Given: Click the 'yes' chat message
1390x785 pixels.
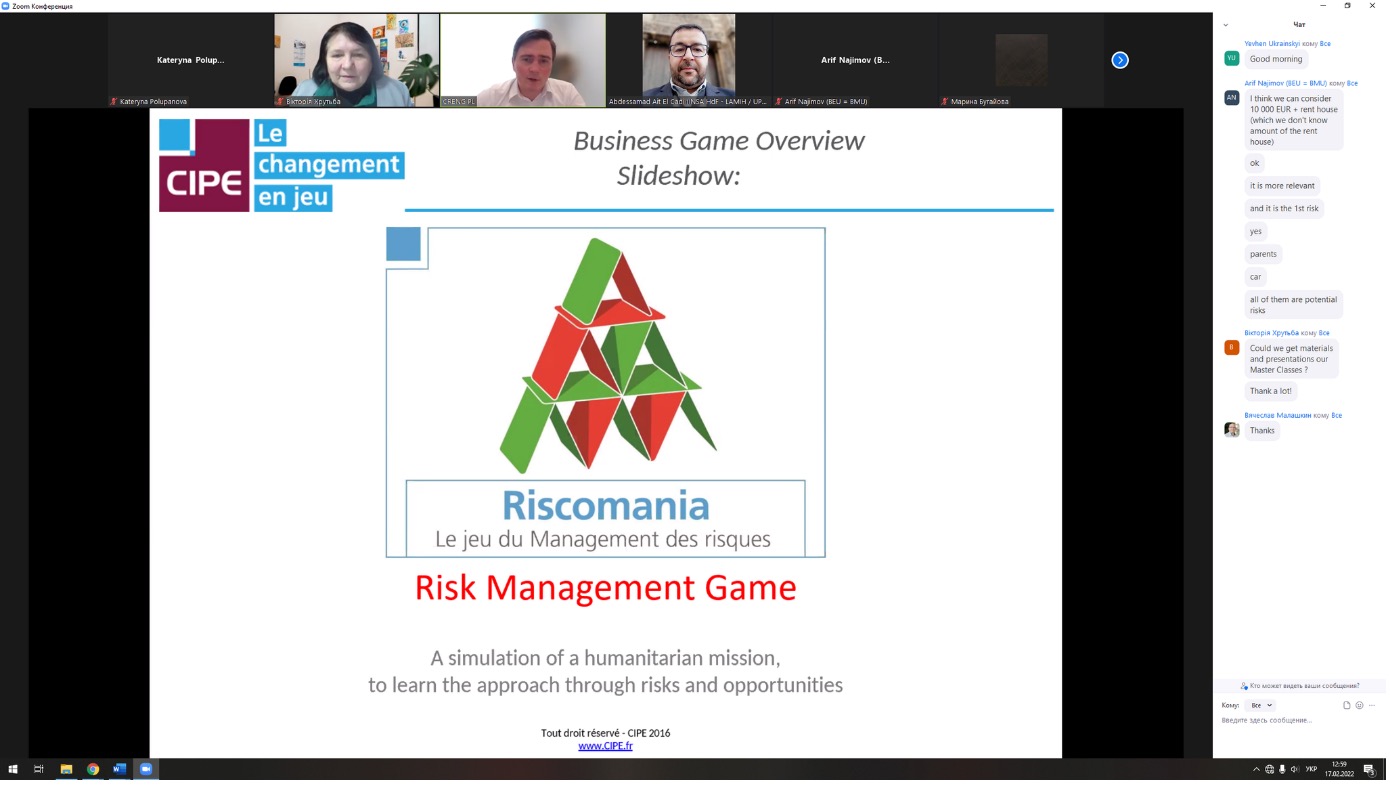Looking at the screenshot, I should [x=1256, y=231].
